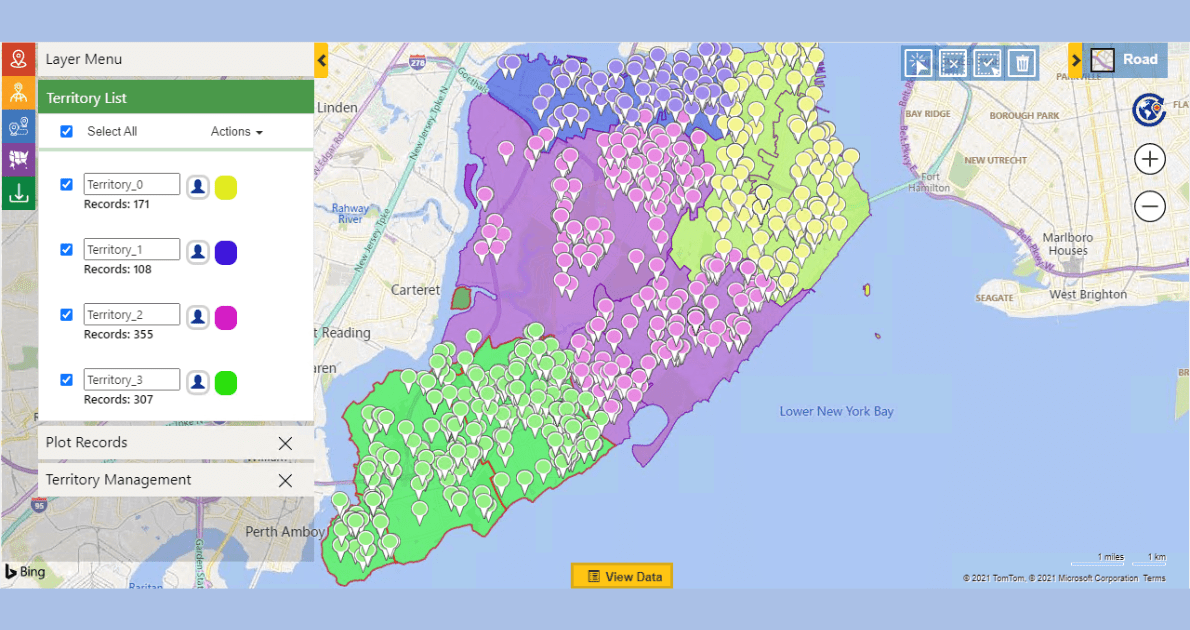Edit the Territory_0 name field
1190x630 pixels.
132,184
